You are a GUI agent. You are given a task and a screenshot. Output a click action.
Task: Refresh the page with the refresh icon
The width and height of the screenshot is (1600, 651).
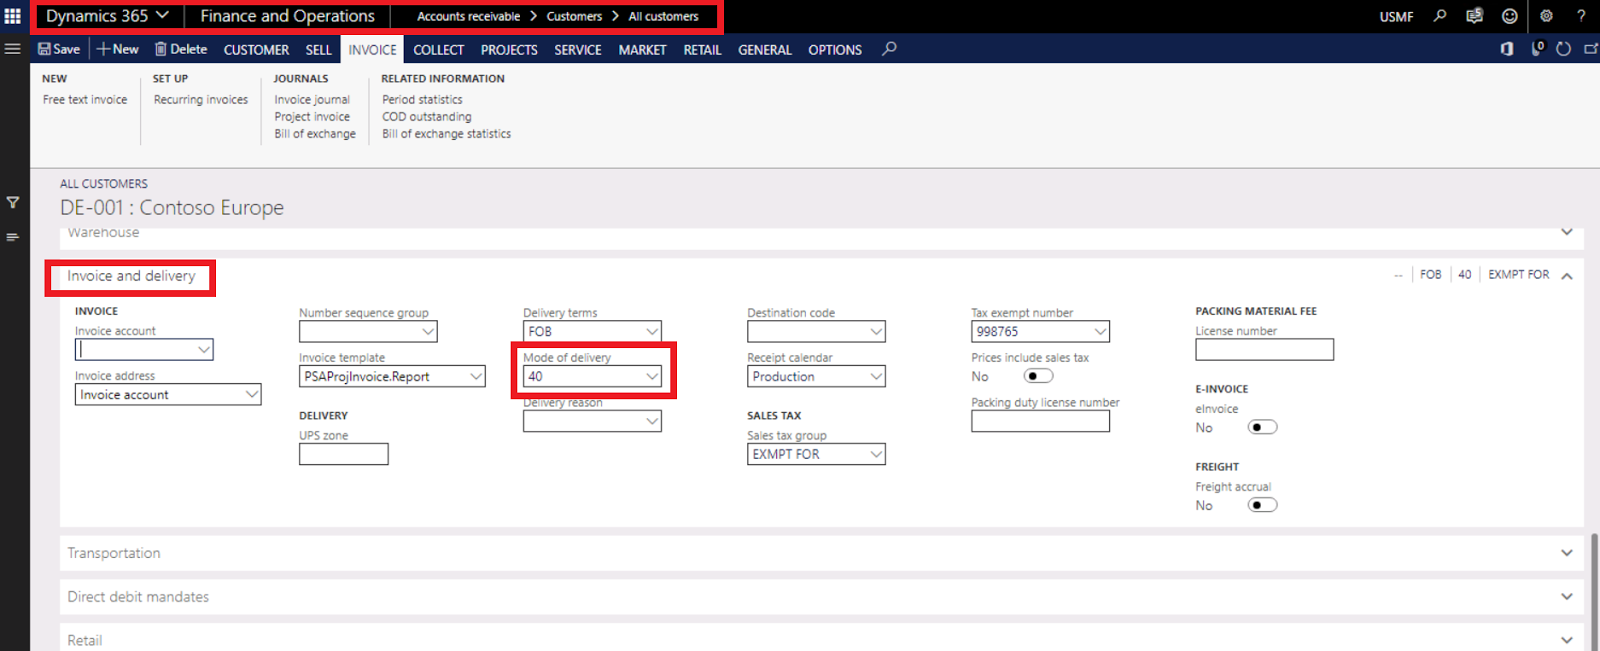1564,48
